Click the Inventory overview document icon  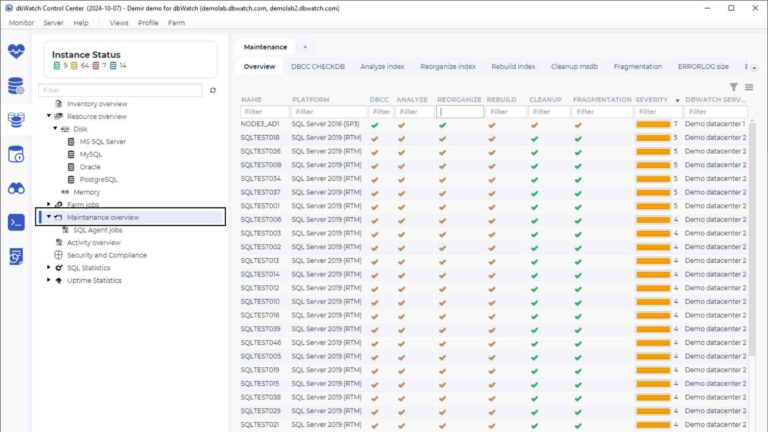(59, 103)
